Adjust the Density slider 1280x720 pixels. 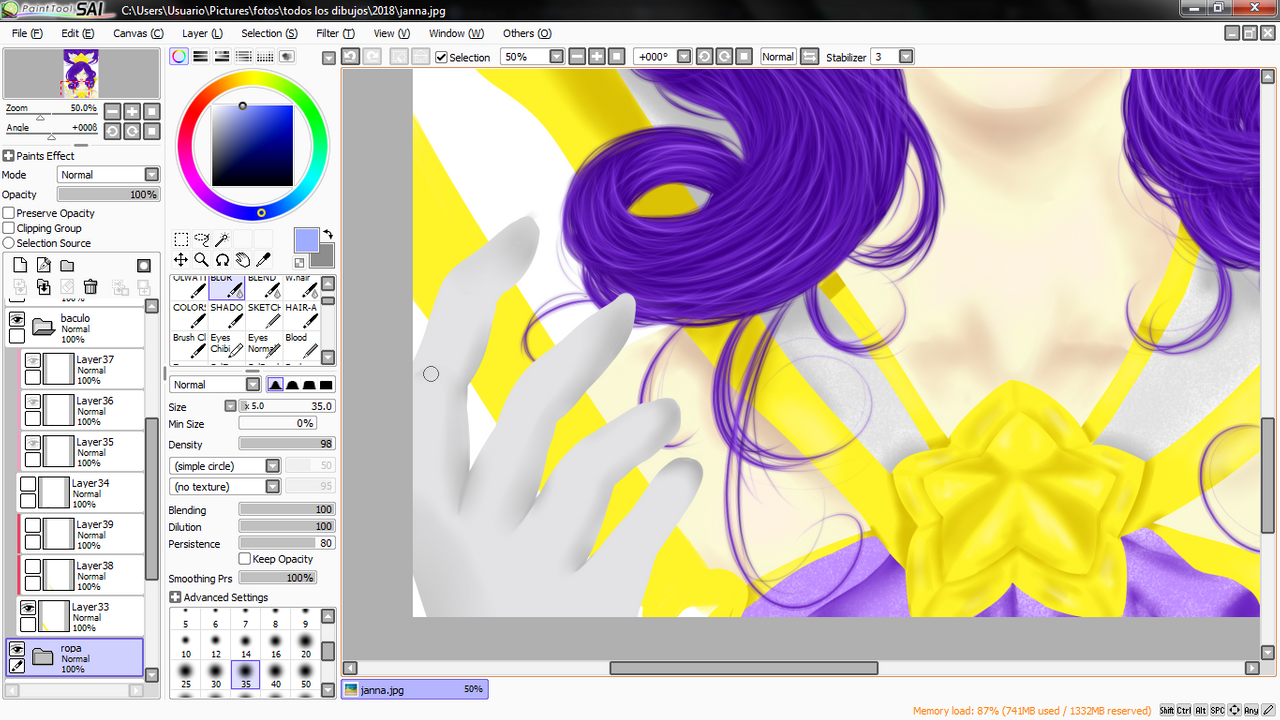pos(287,444)
